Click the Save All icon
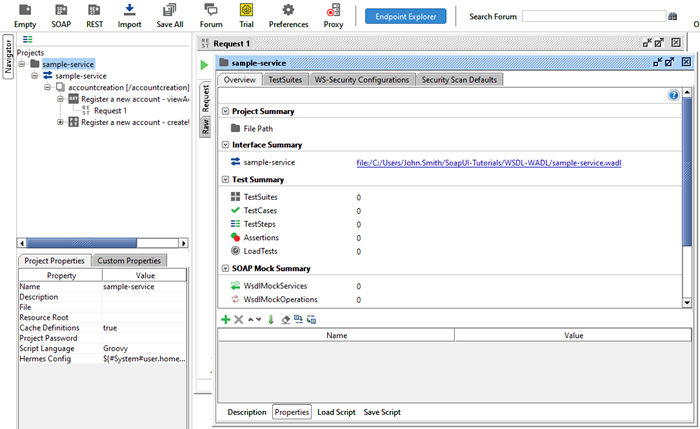 click(x=170, y=10)
